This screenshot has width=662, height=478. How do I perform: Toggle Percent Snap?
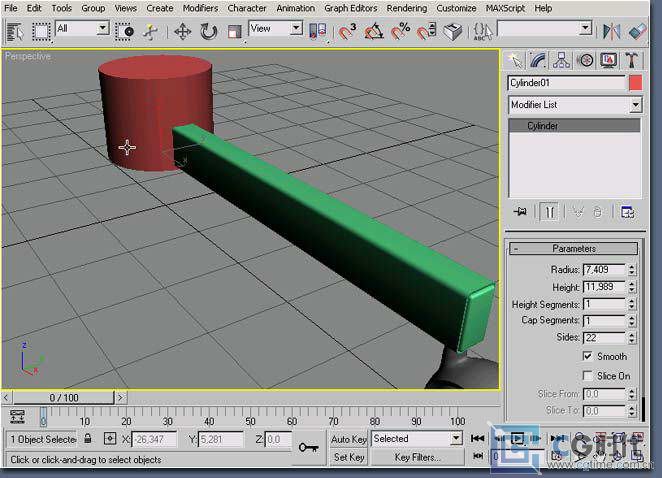click(x=400, y=32)
